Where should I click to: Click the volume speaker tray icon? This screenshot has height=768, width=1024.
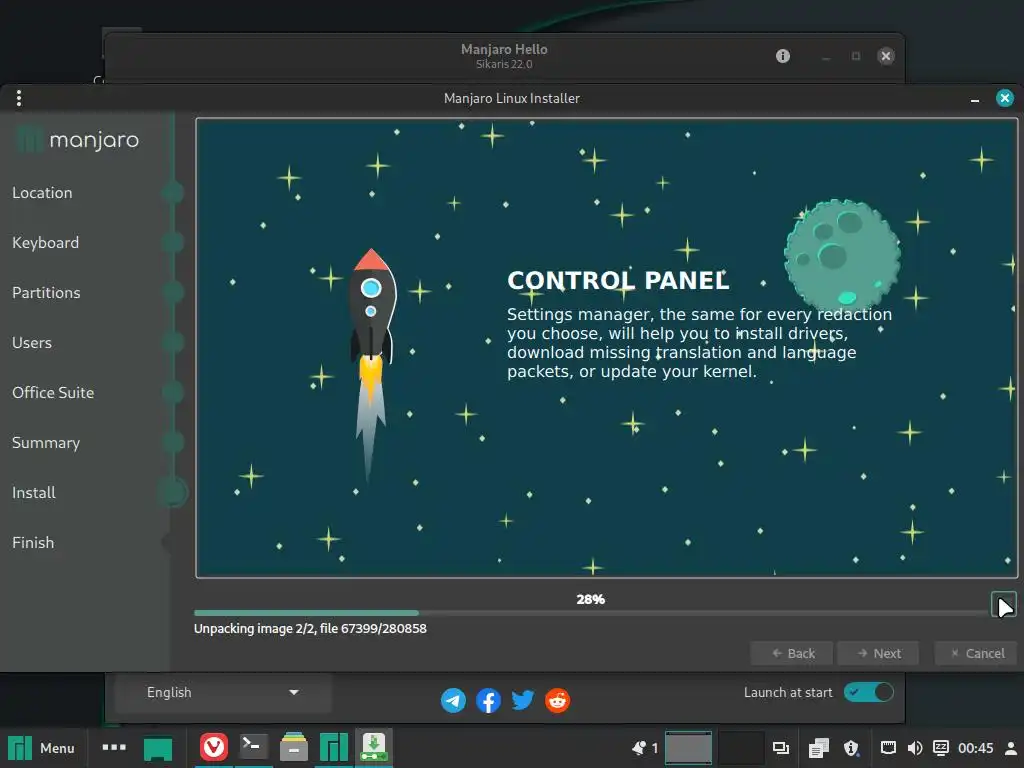915,748
